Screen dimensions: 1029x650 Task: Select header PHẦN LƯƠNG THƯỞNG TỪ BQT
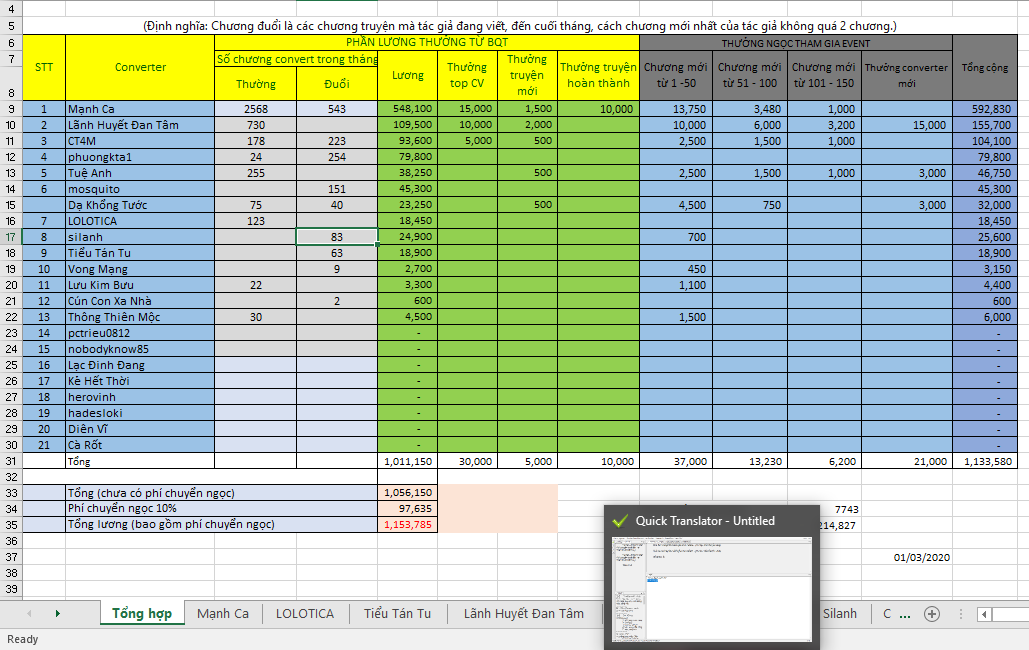tap(427, 43)
